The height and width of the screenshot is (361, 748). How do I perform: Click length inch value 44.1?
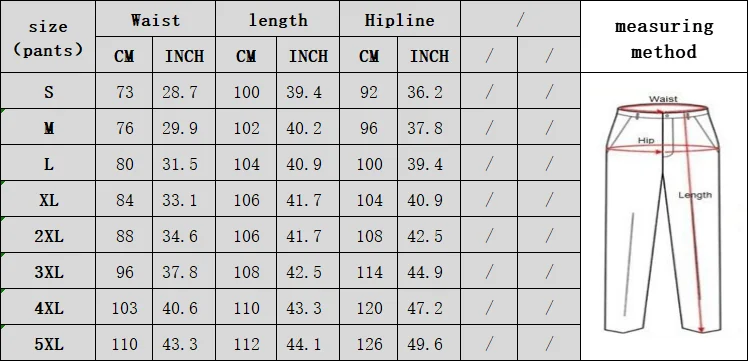coord(304,344)
